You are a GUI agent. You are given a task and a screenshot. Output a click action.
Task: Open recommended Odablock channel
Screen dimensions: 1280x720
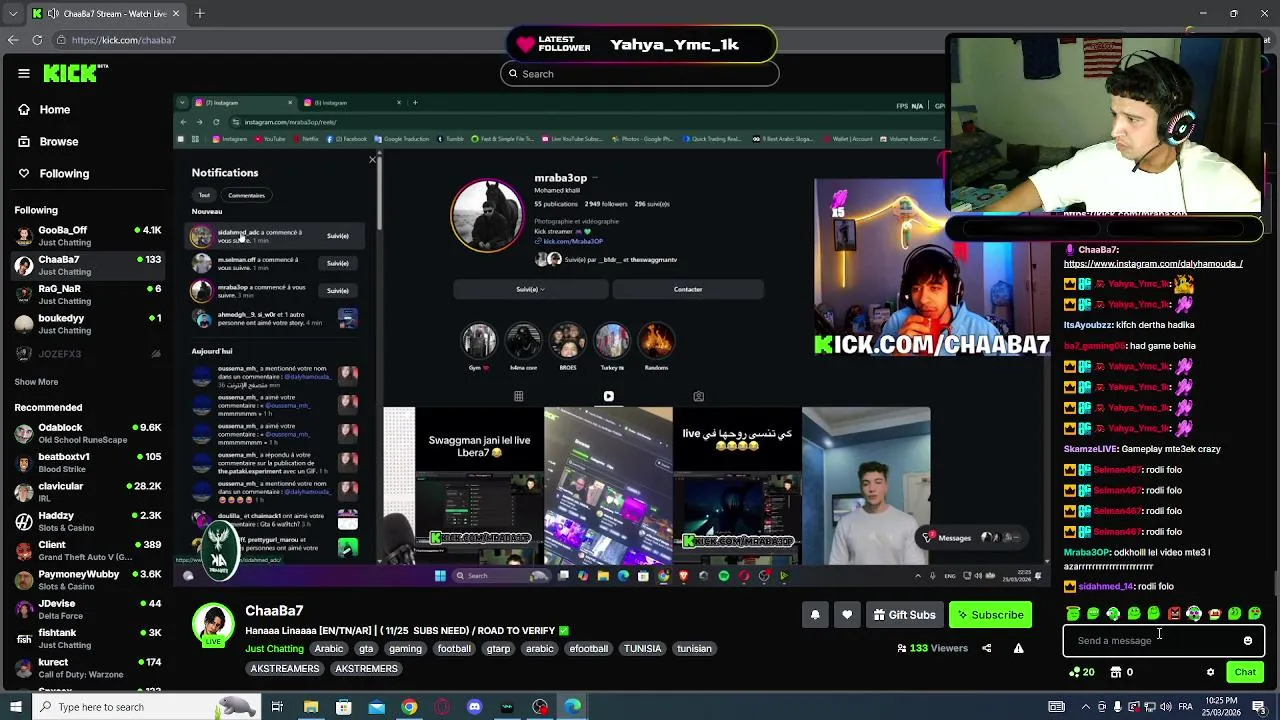point(86,433)
